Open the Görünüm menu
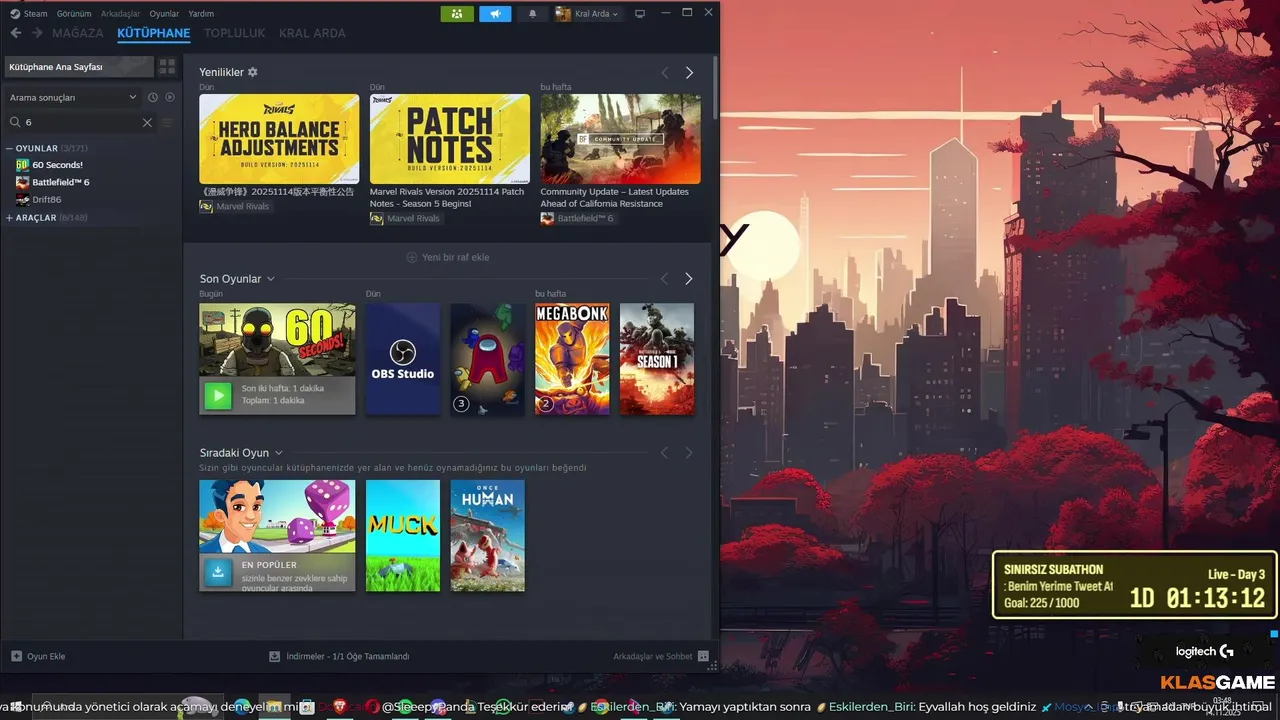Image resolution: width=1280 pixels, height=720 pixels. 74,14
